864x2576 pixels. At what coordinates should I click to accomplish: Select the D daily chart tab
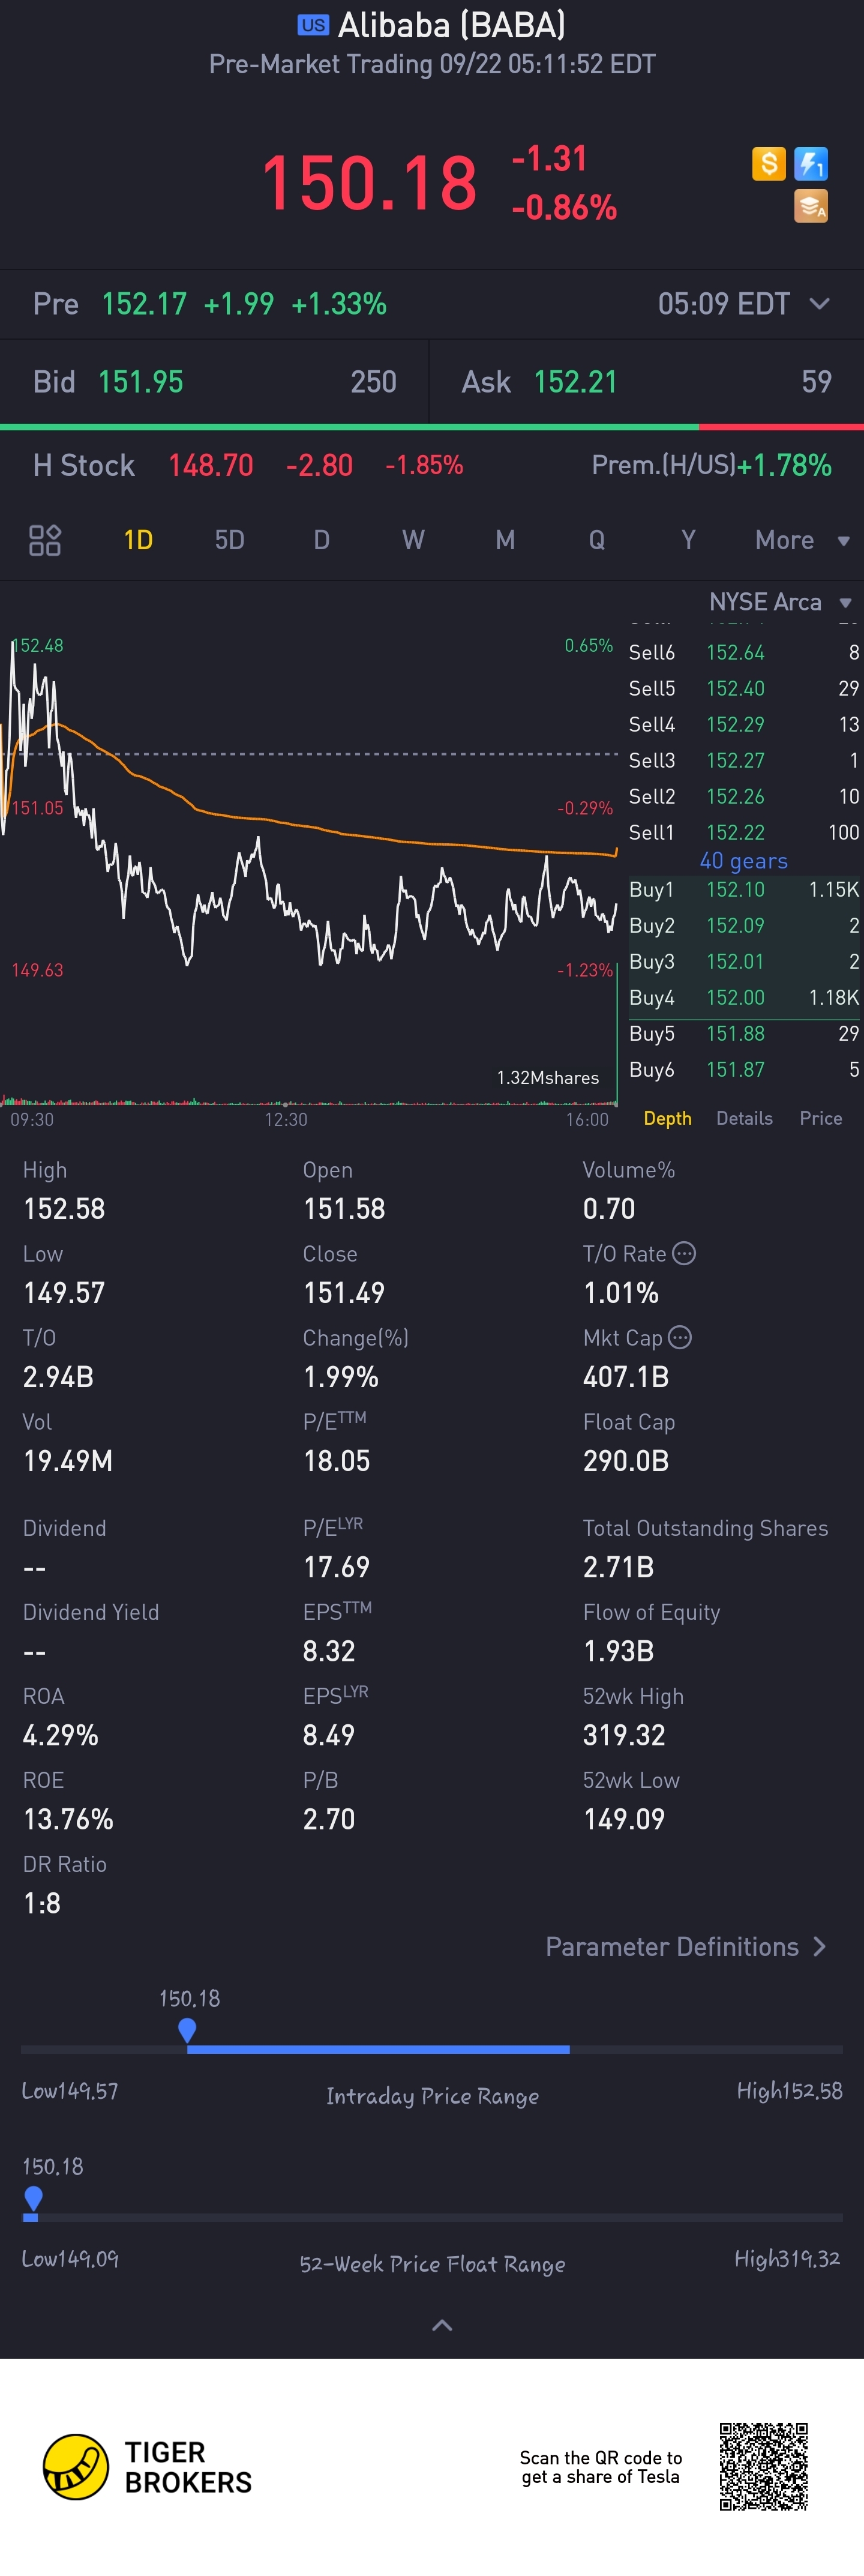pos(321,540)
